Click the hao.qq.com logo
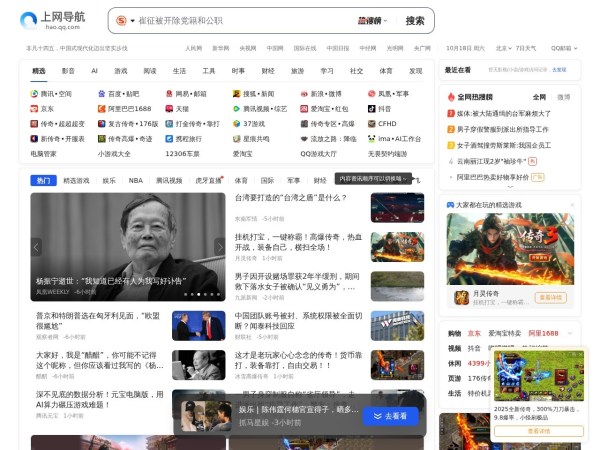Viewport: 600px width, 450px height. (52, 20)
